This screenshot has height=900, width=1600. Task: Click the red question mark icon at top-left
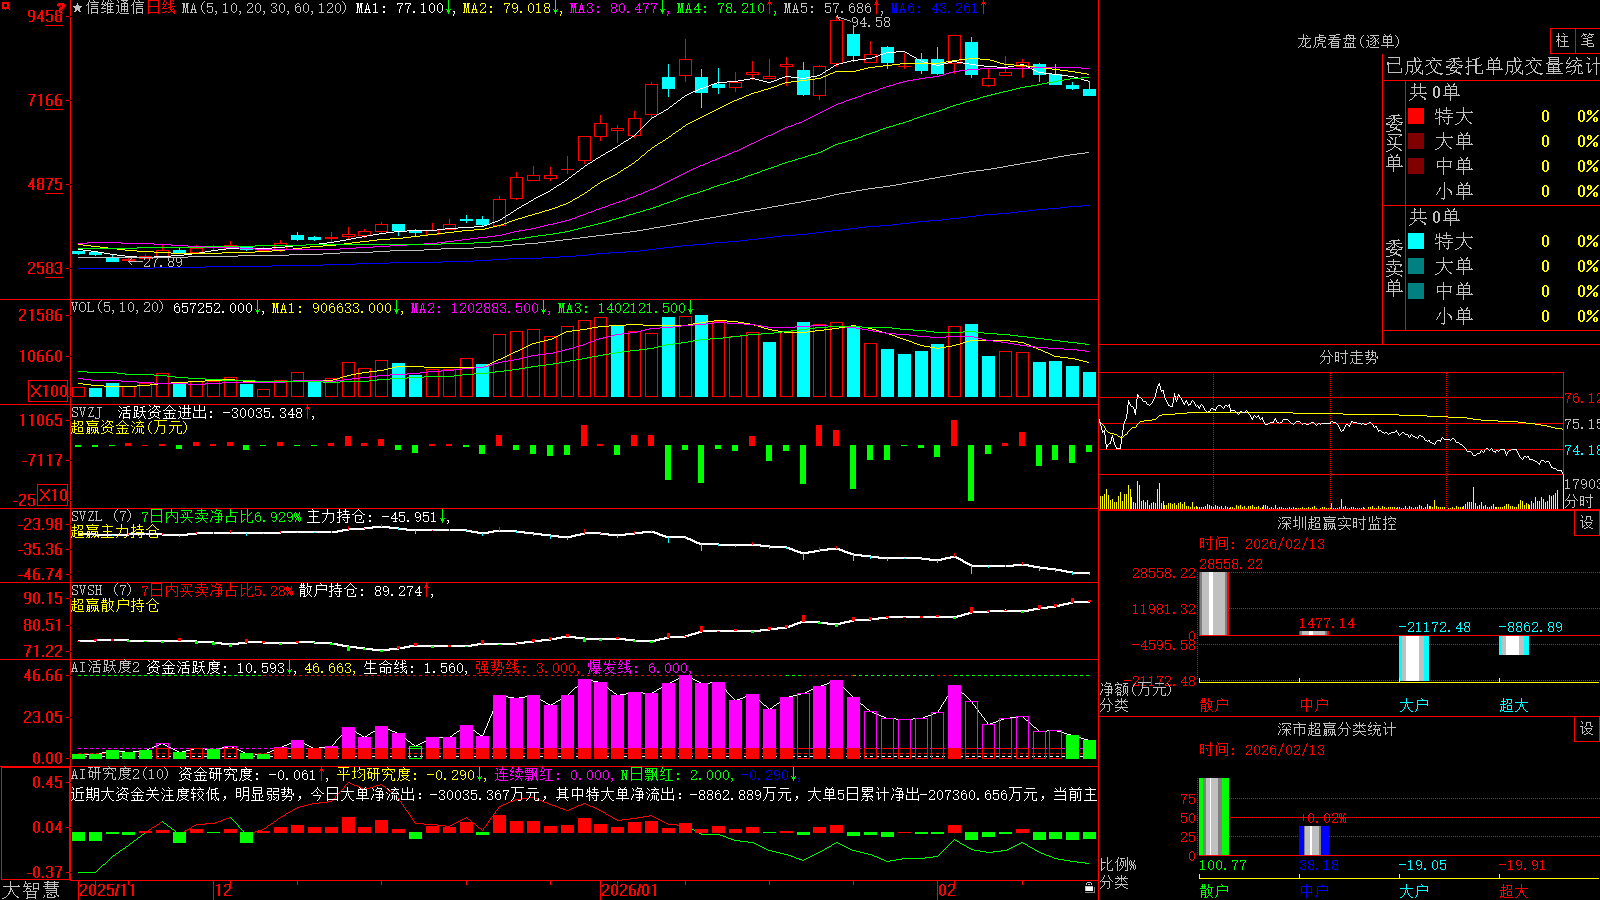click(63, 8)
